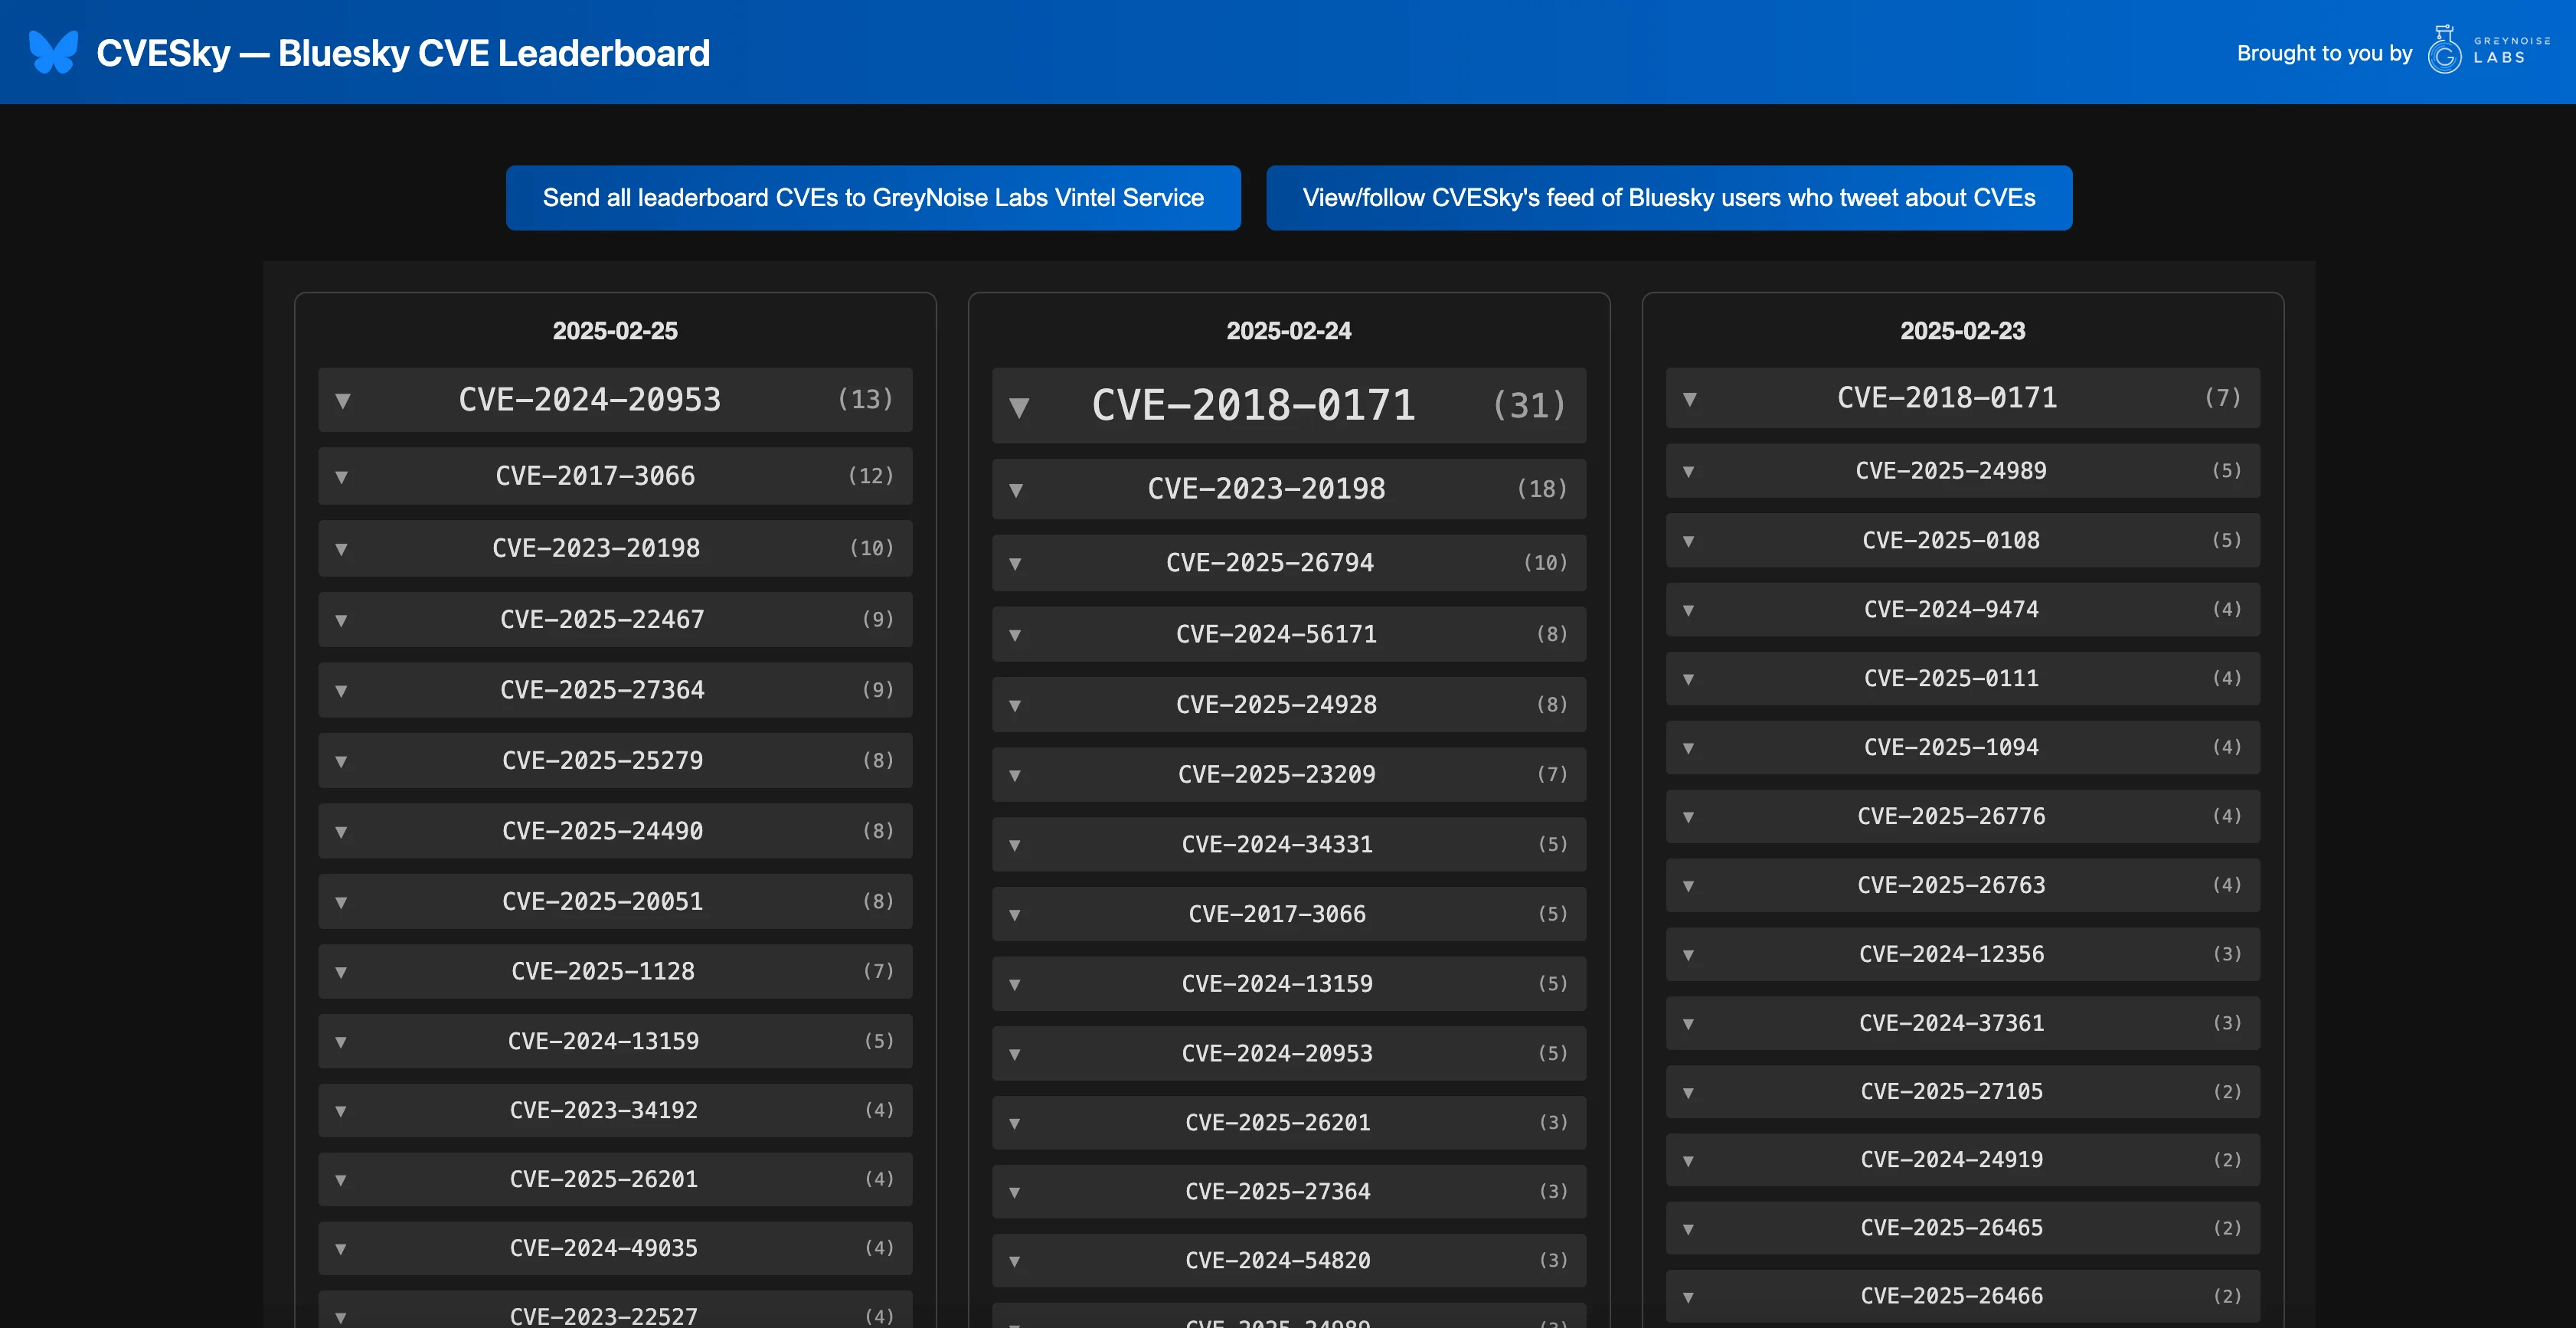The height and width of the screenshot is (1328, 2576).
Task: Click the (31) count beside CVE-2018-0171
Action: point(1529,405)
